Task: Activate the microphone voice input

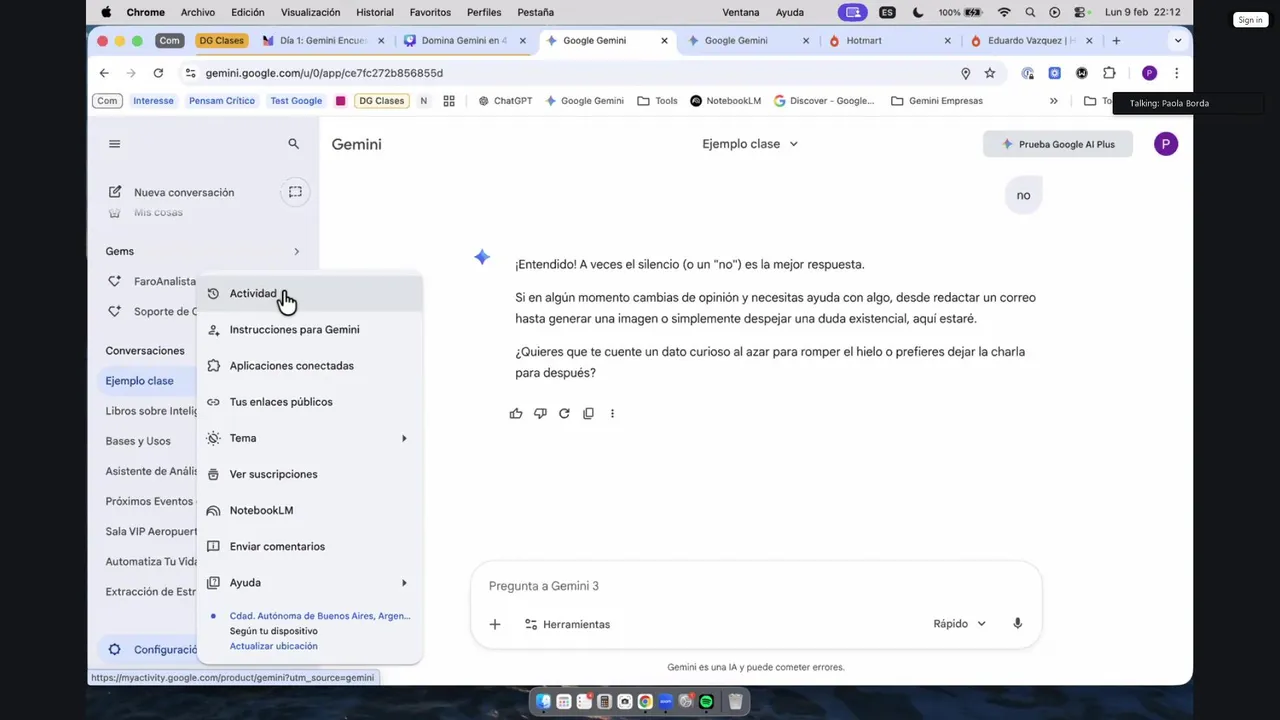Action: [1017, 624]
